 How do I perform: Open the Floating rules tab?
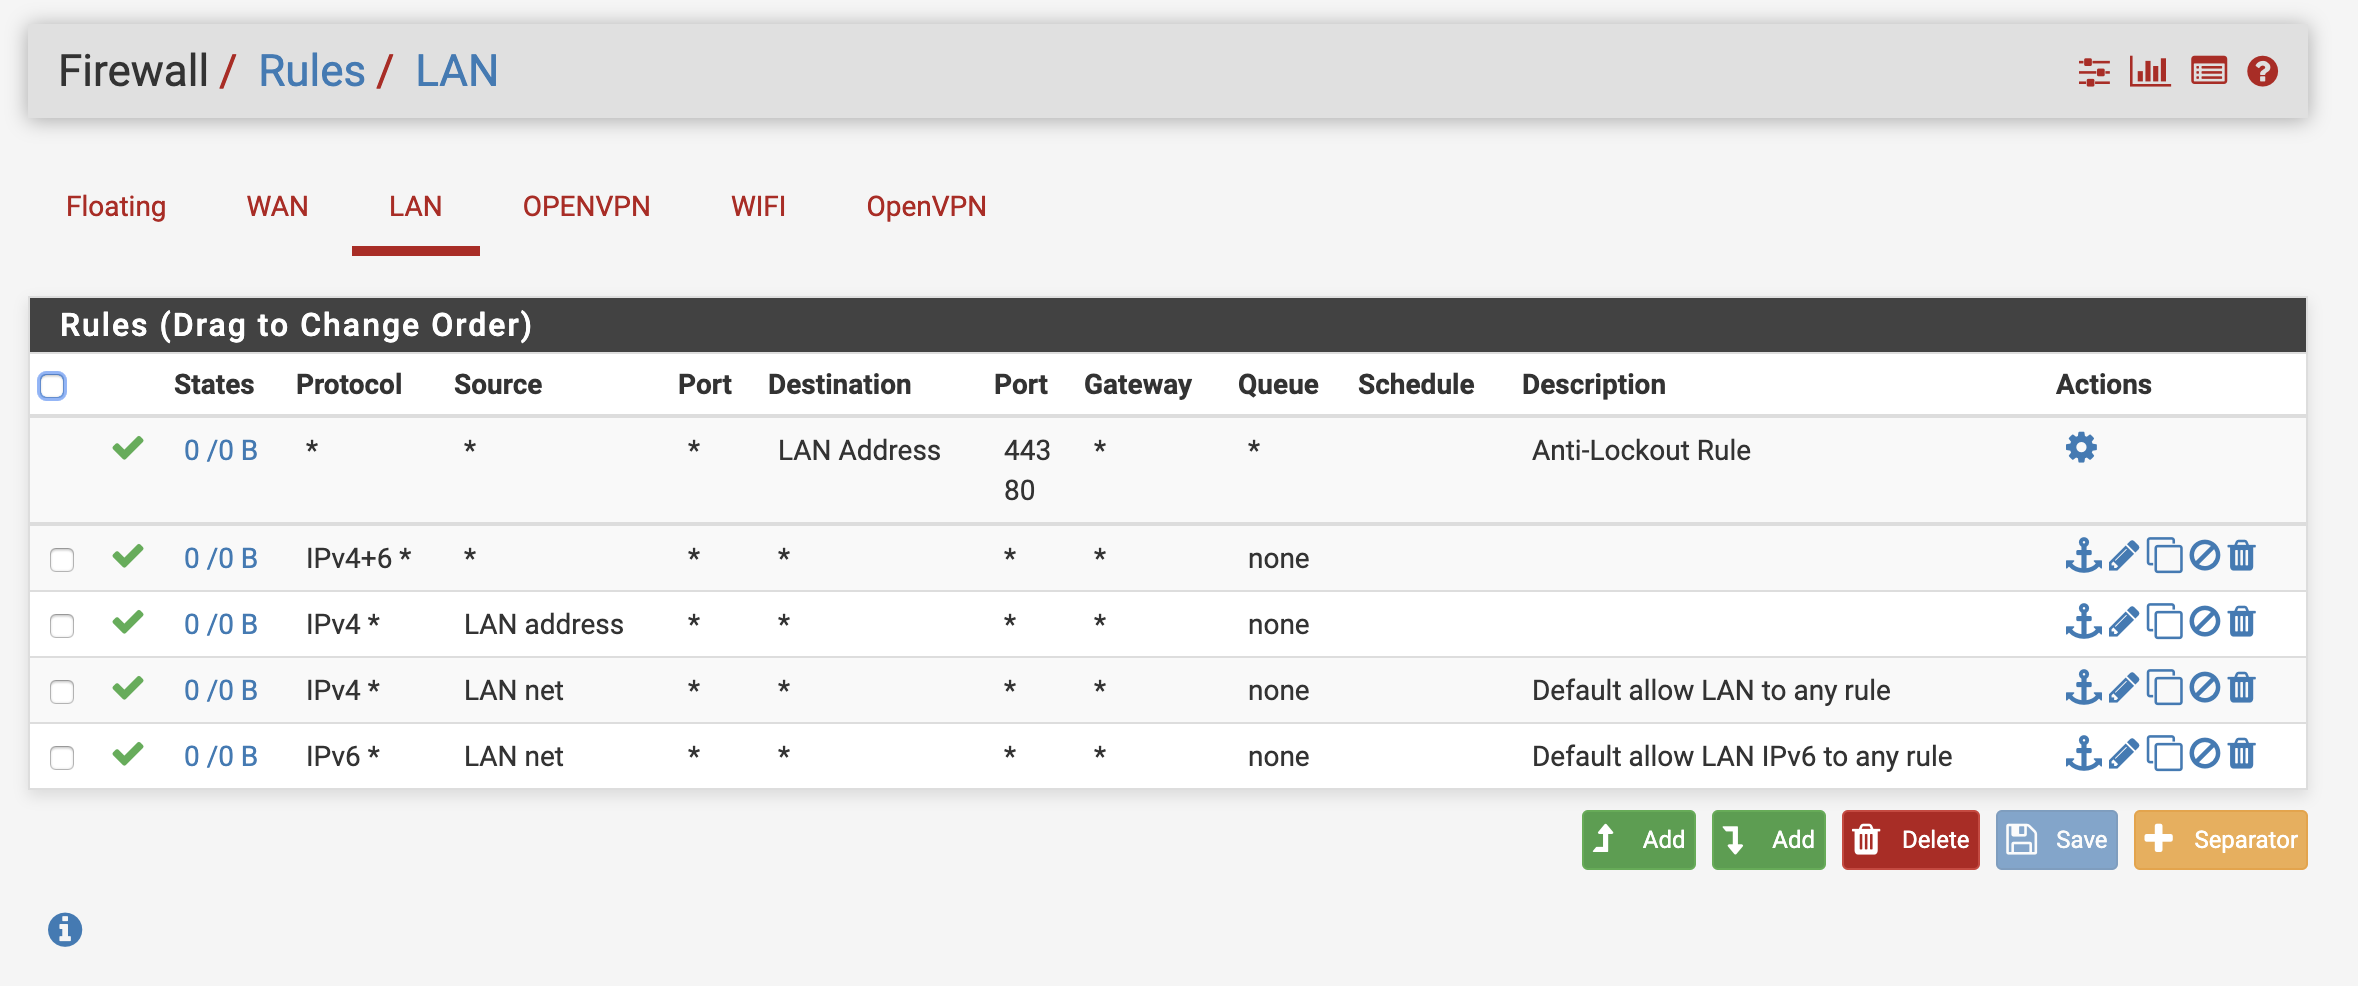[x=116, y=207]
